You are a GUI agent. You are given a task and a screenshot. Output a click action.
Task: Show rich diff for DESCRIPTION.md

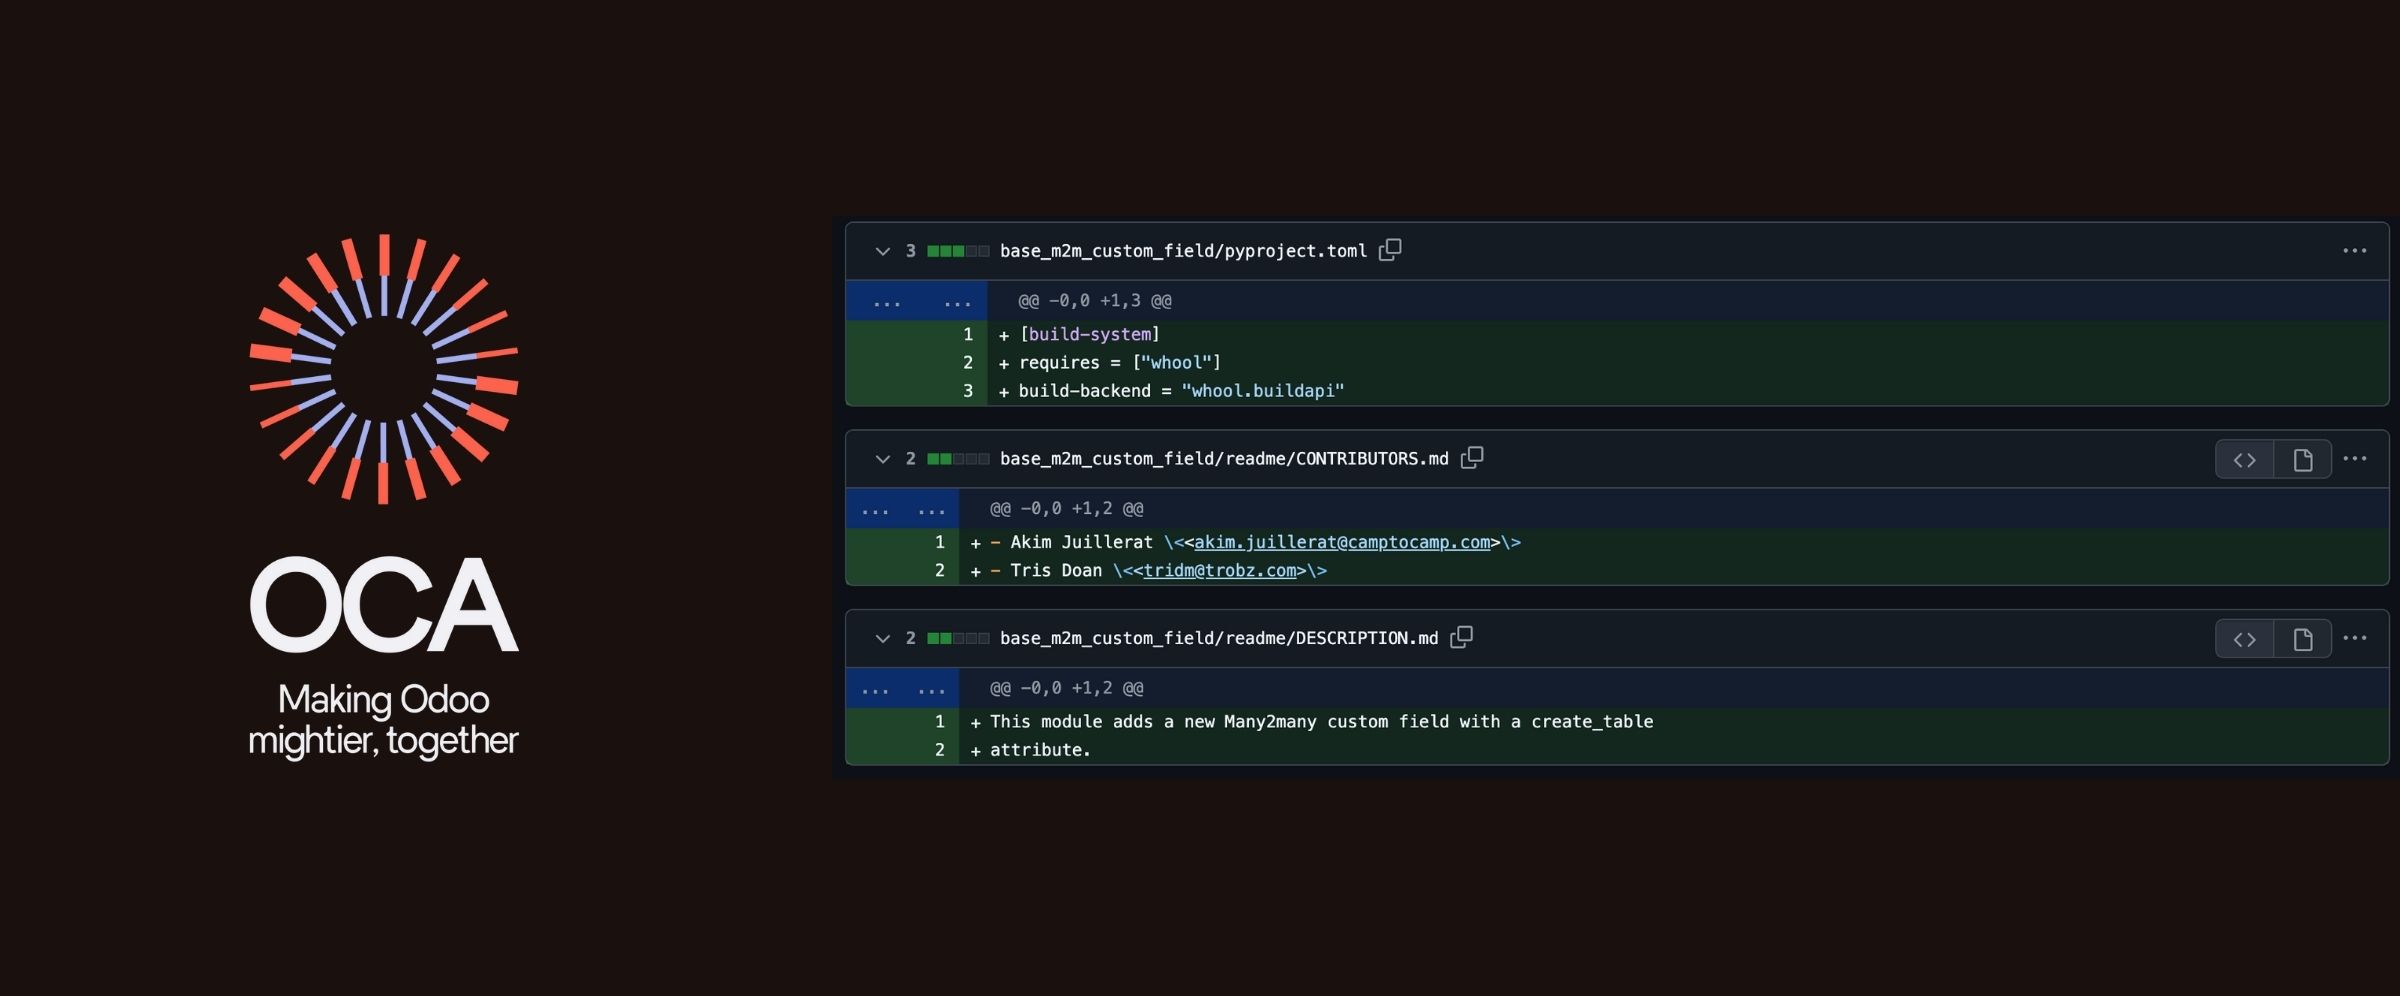tap(2303, 639)
